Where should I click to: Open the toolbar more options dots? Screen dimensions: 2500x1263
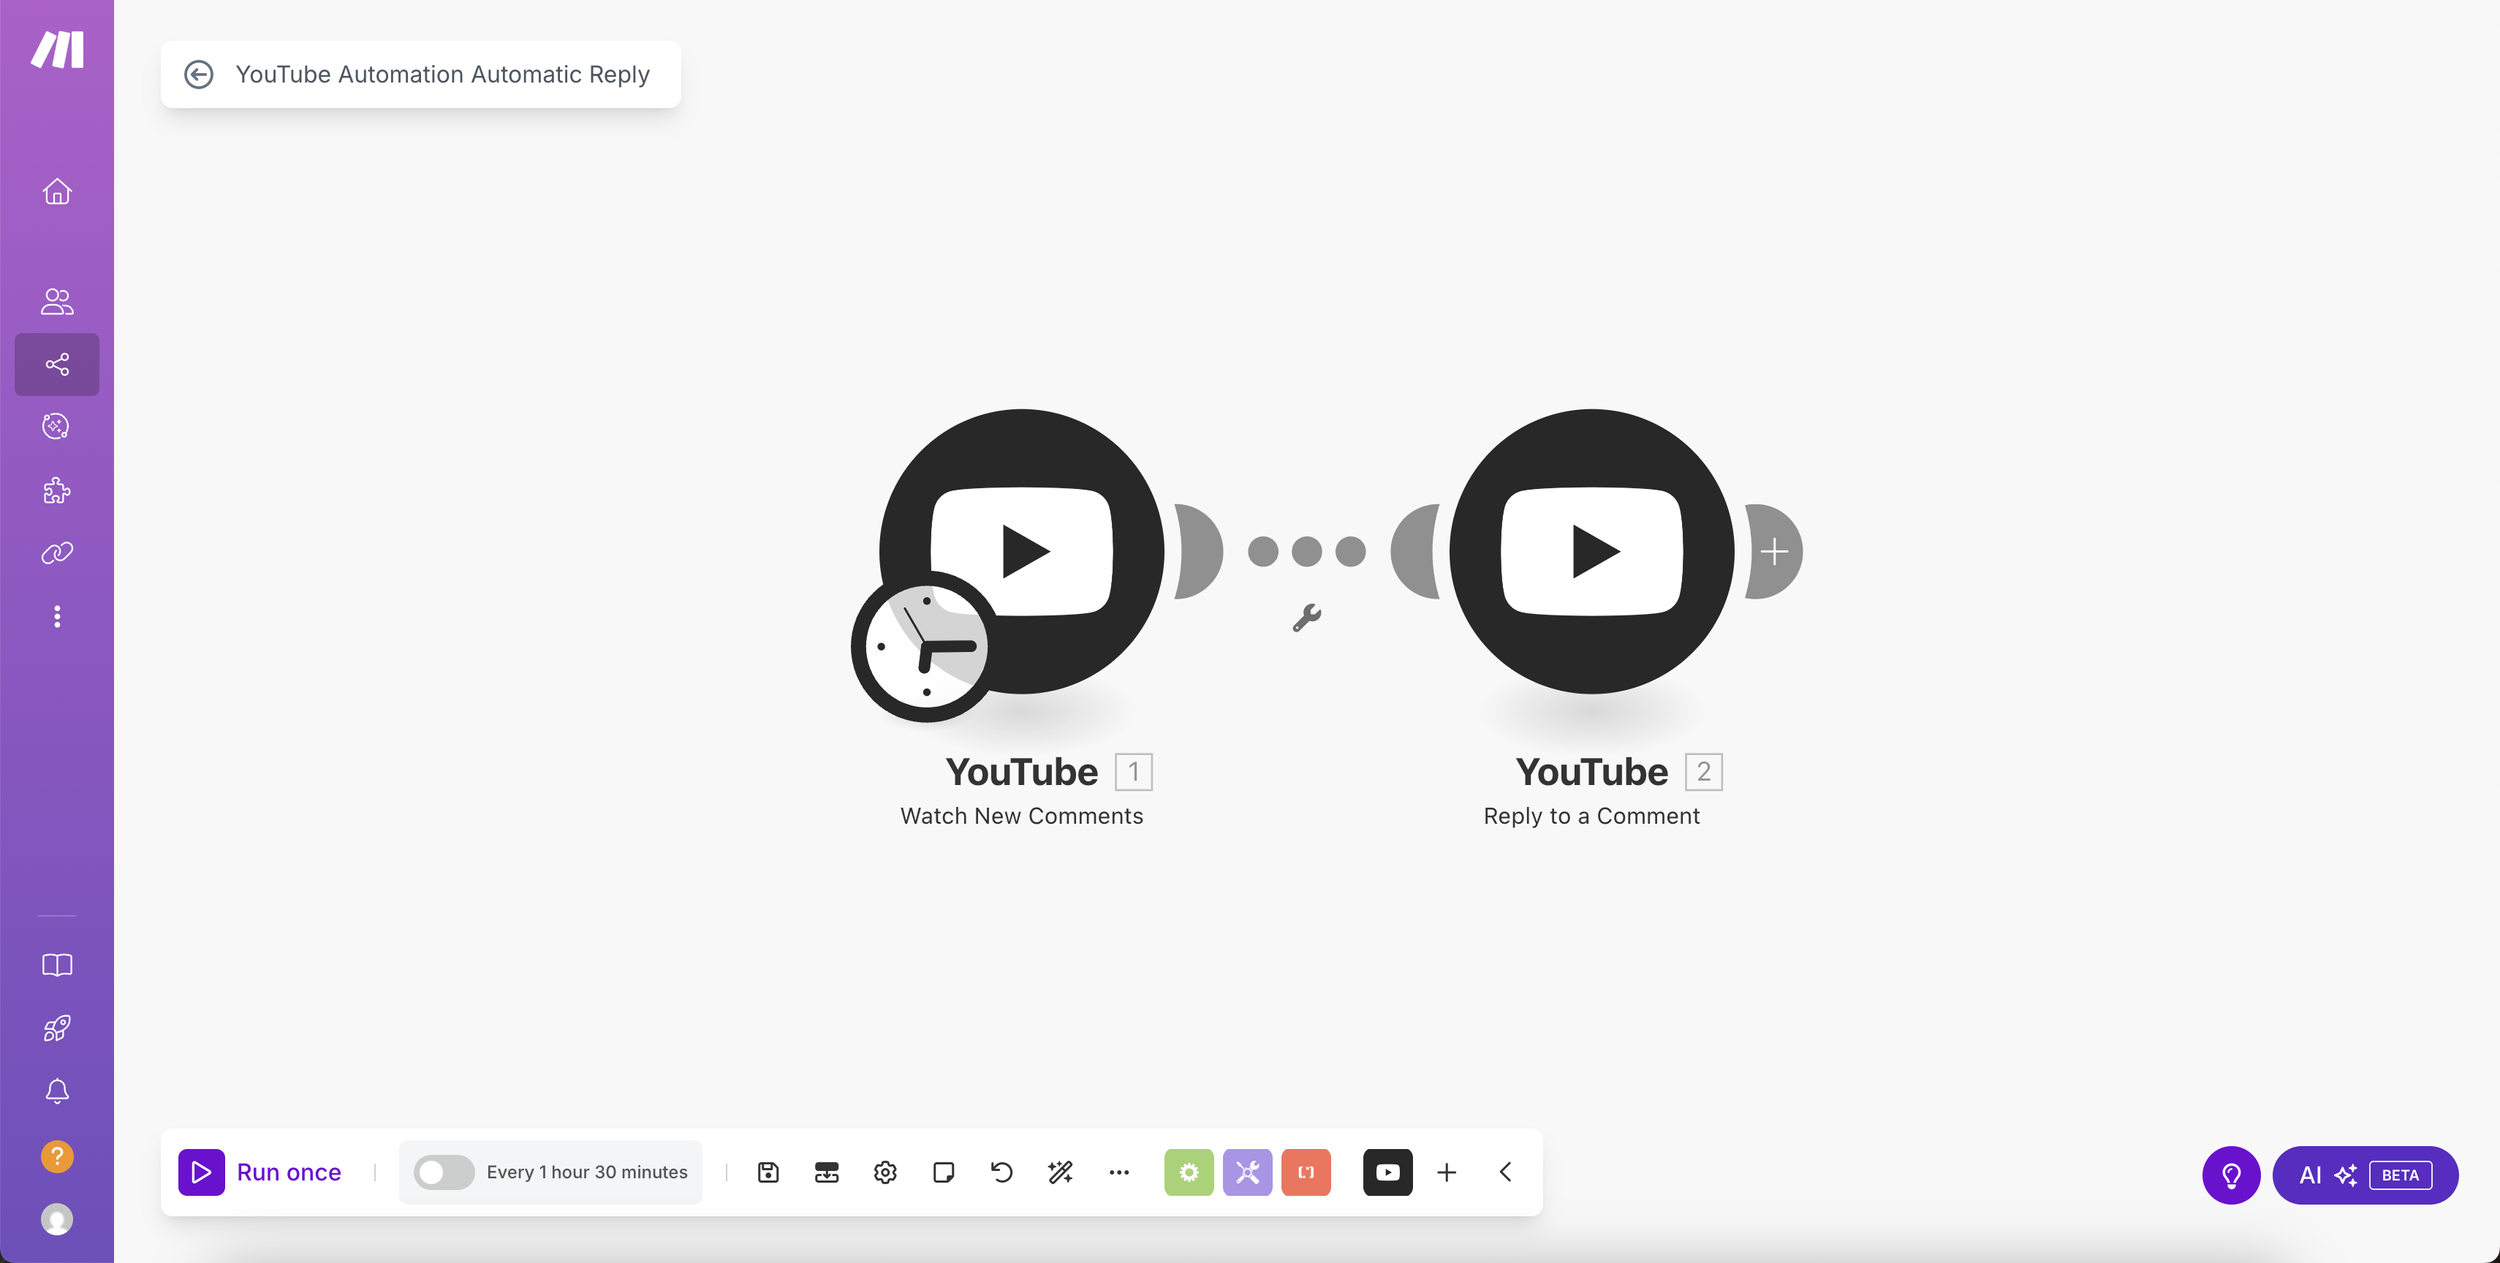tap(1119, 1172)
